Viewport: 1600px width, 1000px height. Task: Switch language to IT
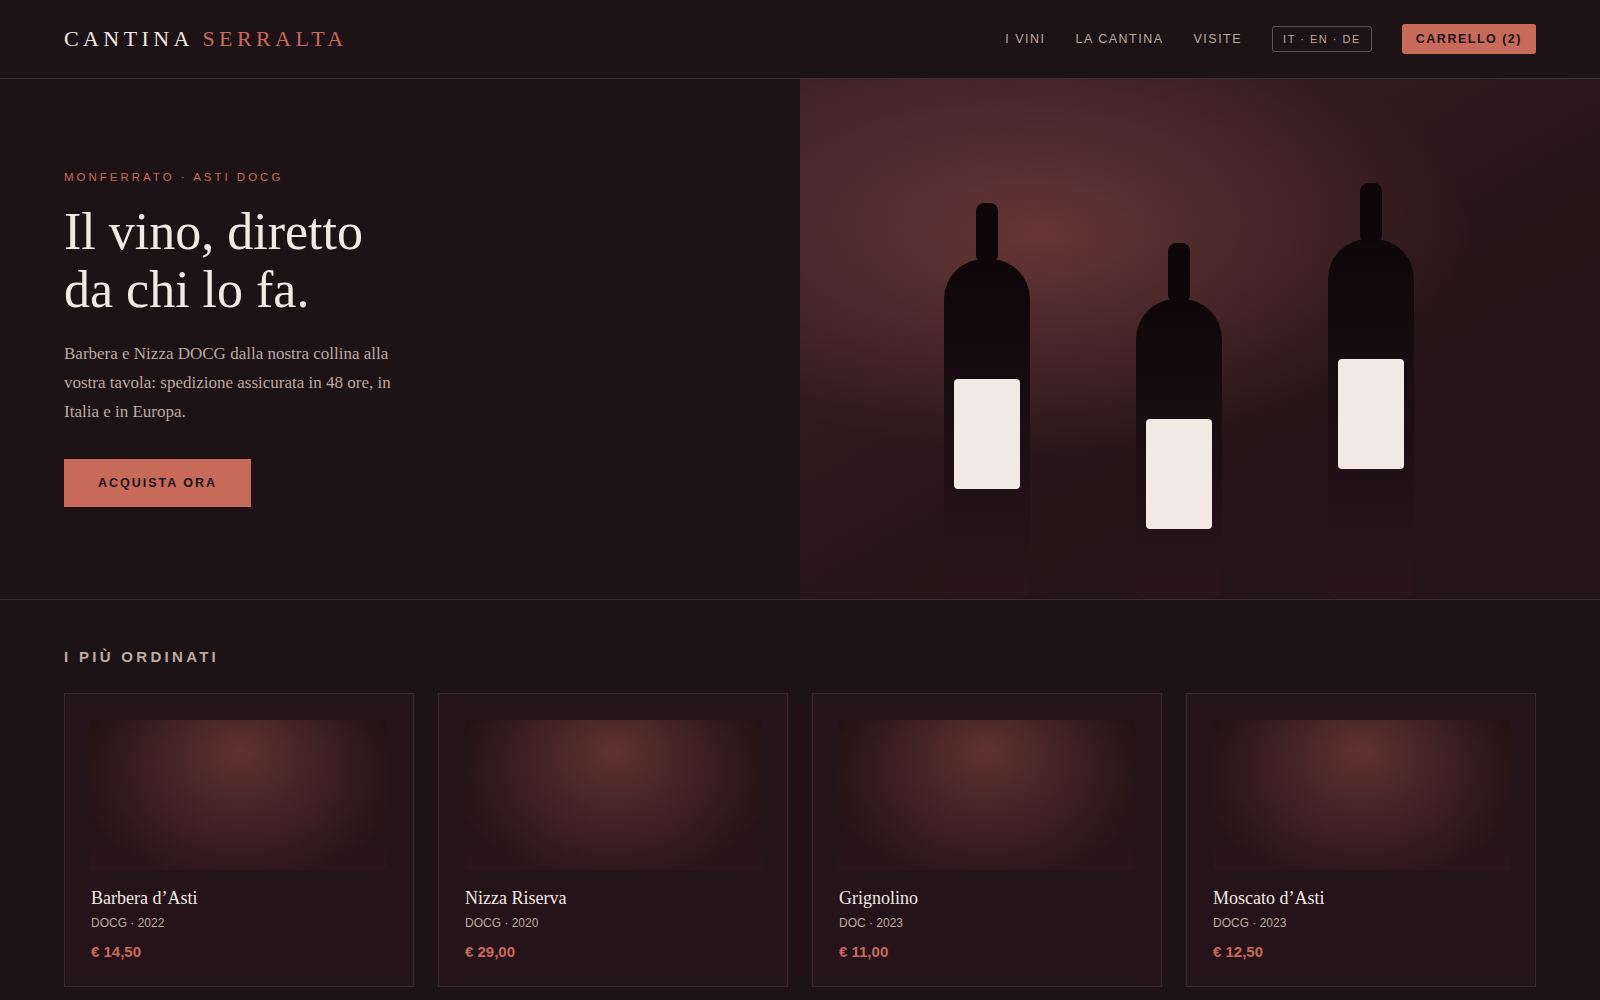click(x=1289, y=39)
